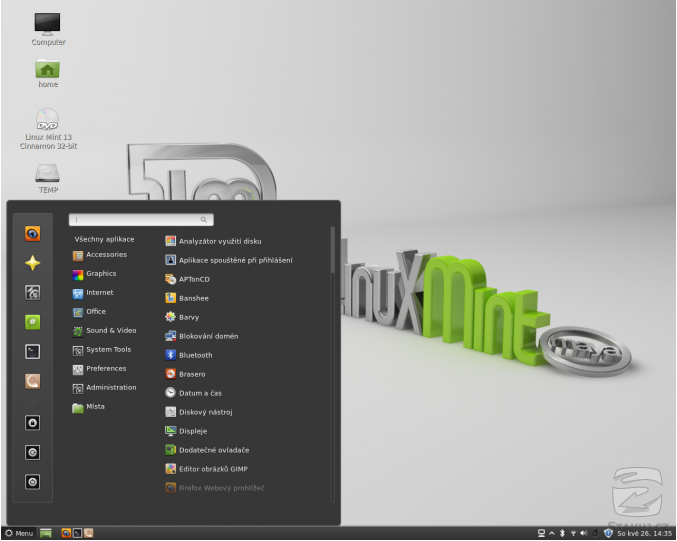Image resolution: width=677 pixels, height=541 pixels.
Task: Open Datum a čas settings
Action: pyautogui.click(x=193, y=393)
